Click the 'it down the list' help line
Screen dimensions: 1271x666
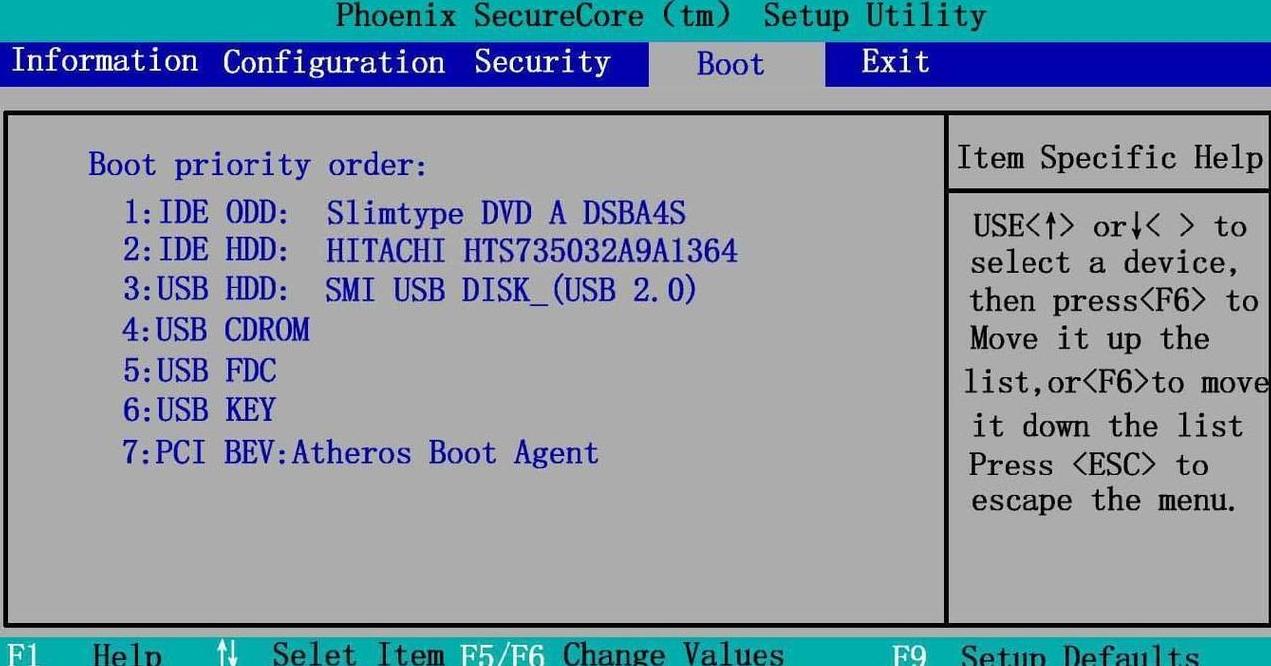point(1107,426)
